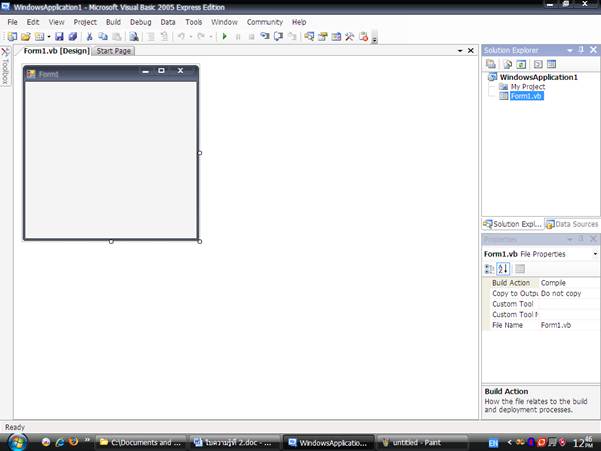
Task: Select Form1.vb in Solution Explorer tree
Action: tap(527, 96)
